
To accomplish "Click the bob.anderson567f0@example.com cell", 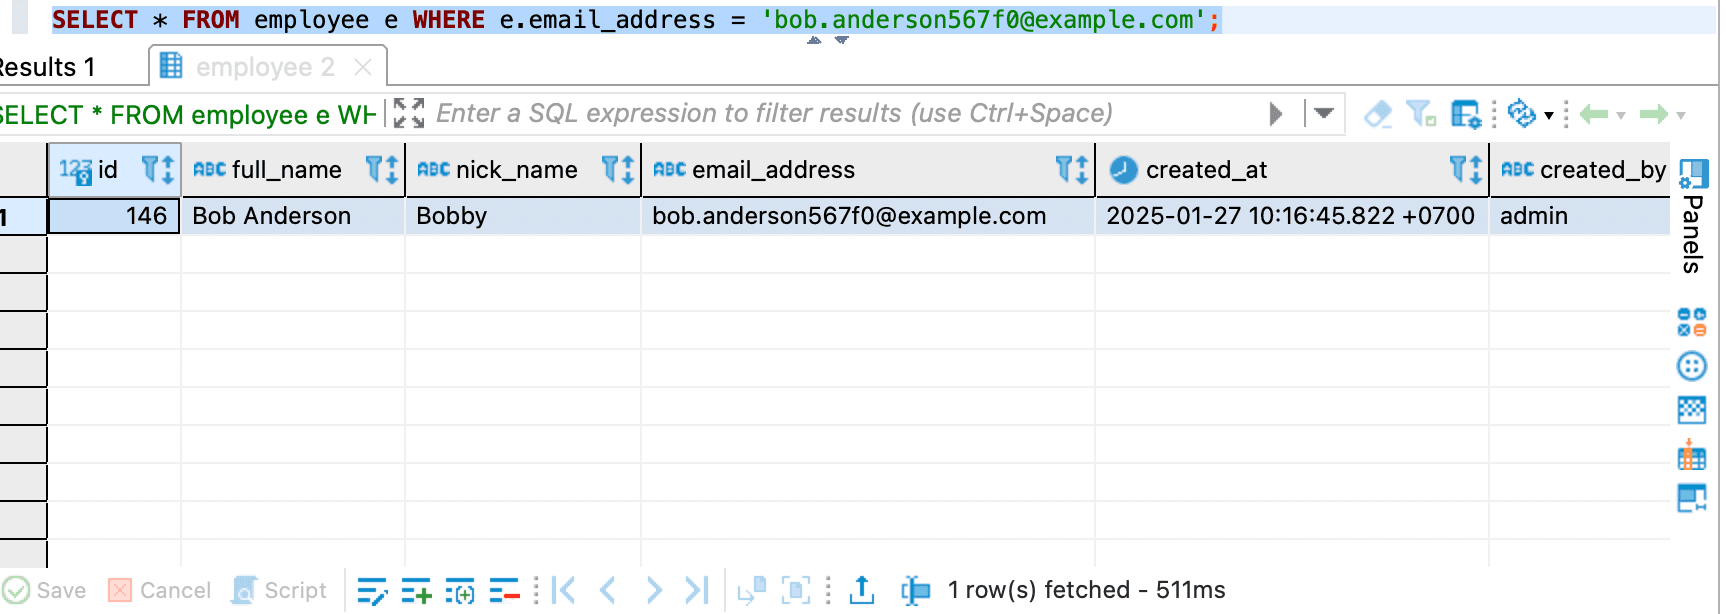I will (x=868, y=216).
